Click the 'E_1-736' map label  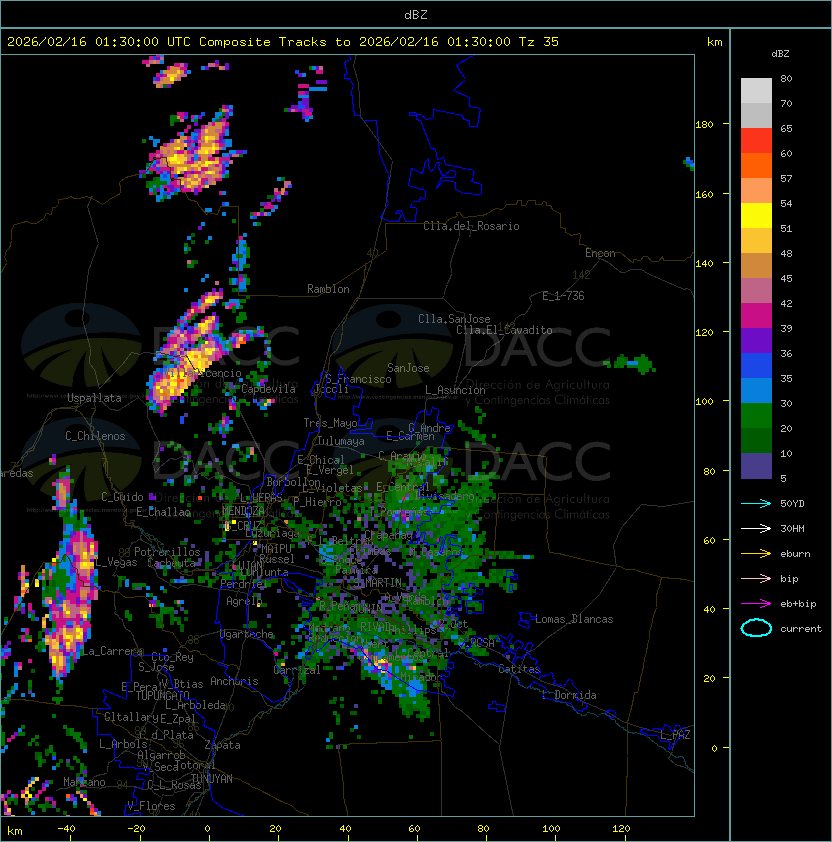(563, 296)
